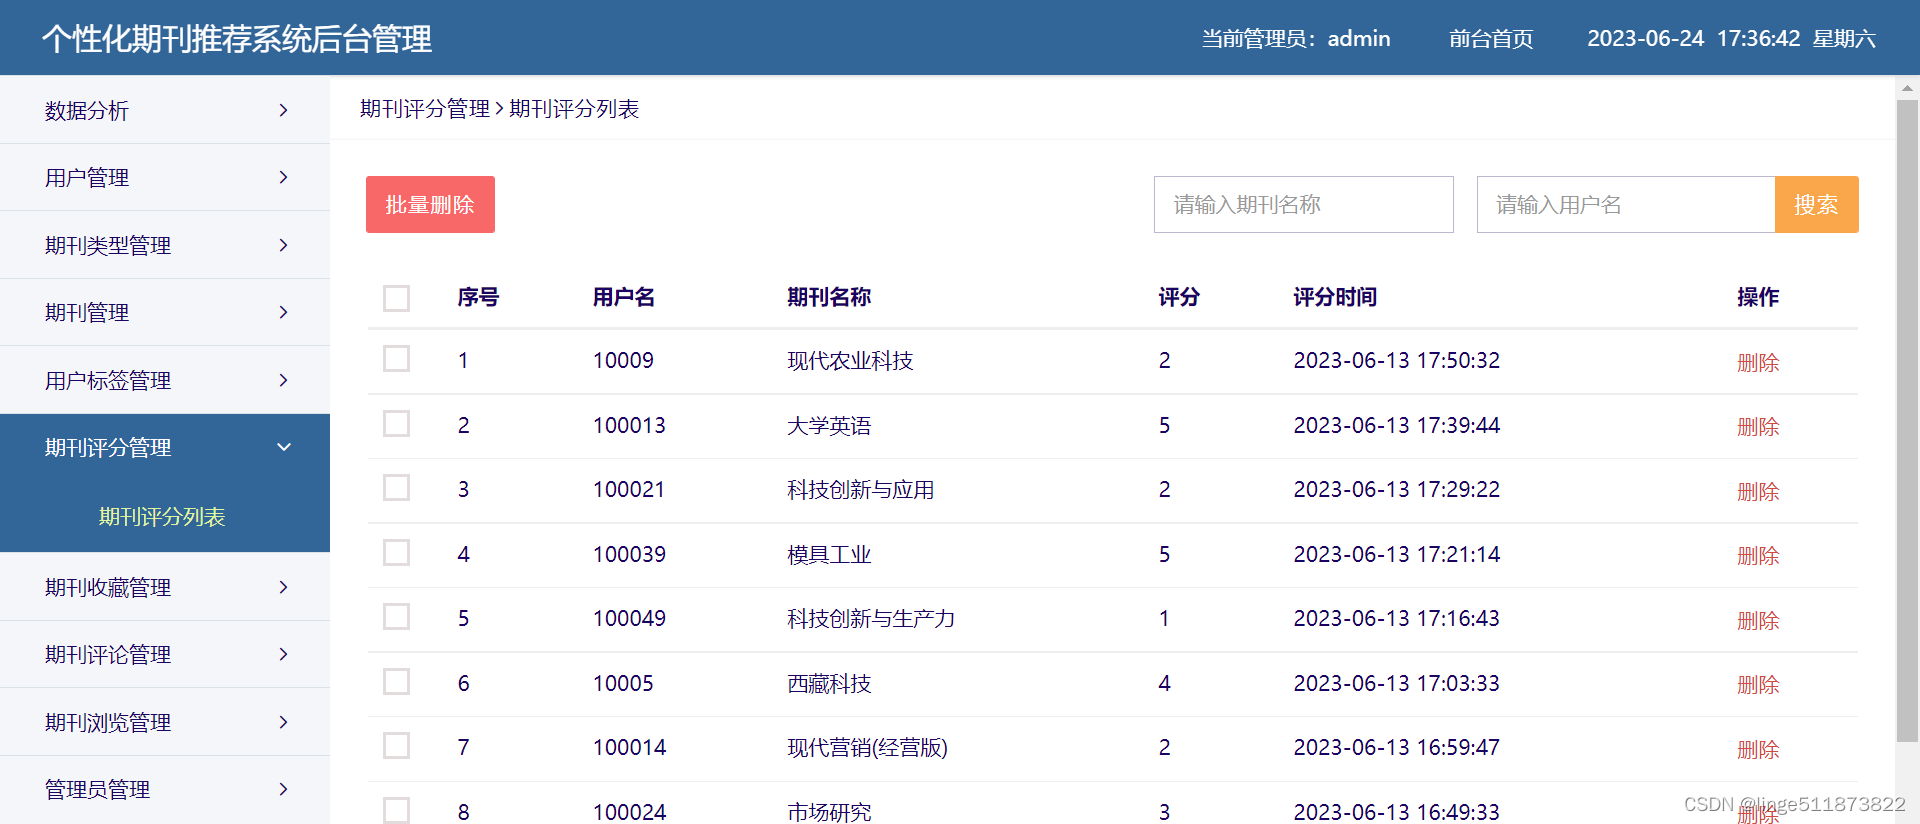The height and width of the screenshot is (824, 1920).
Task: Click username 100039 cell
Action: 629,555
